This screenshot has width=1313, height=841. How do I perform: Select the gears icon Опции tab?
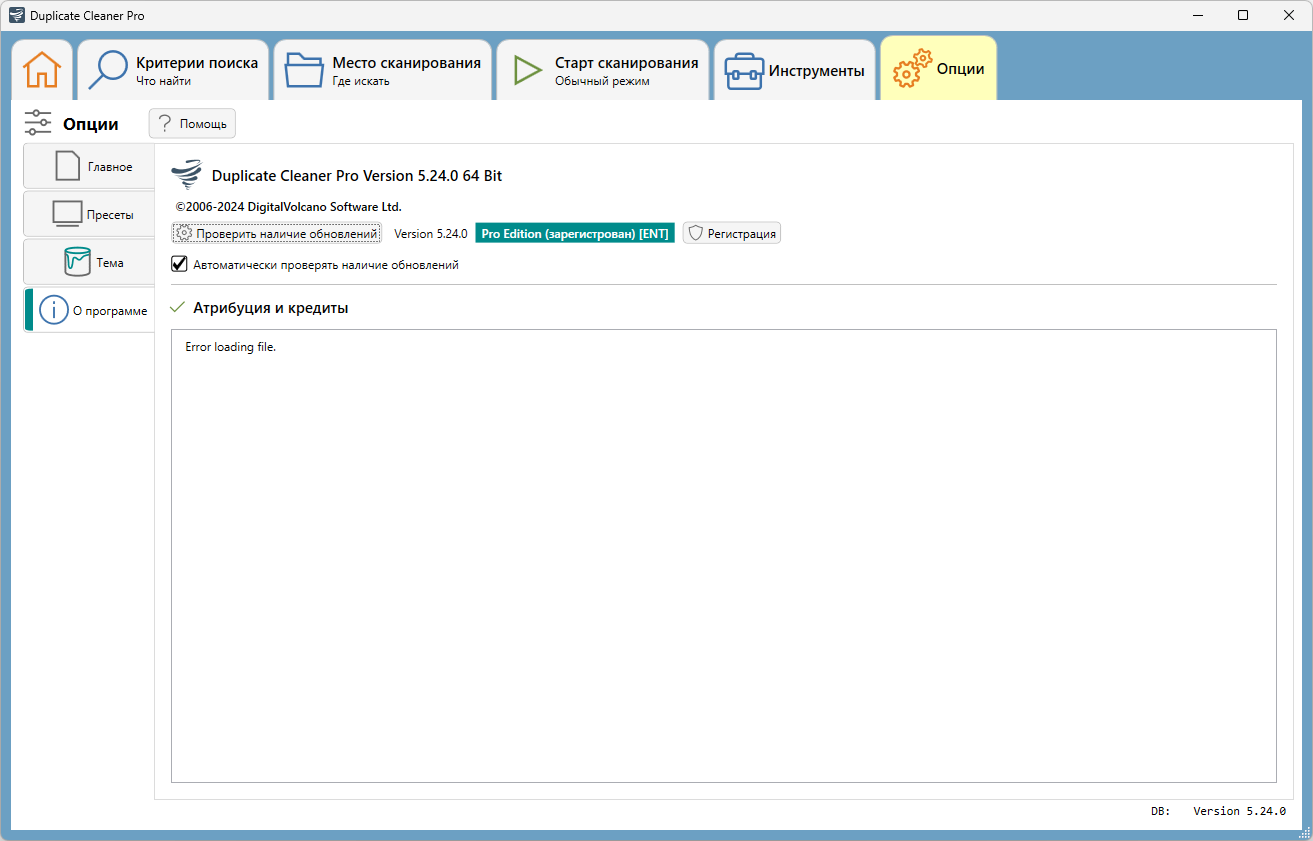click(x=911, y=70)
